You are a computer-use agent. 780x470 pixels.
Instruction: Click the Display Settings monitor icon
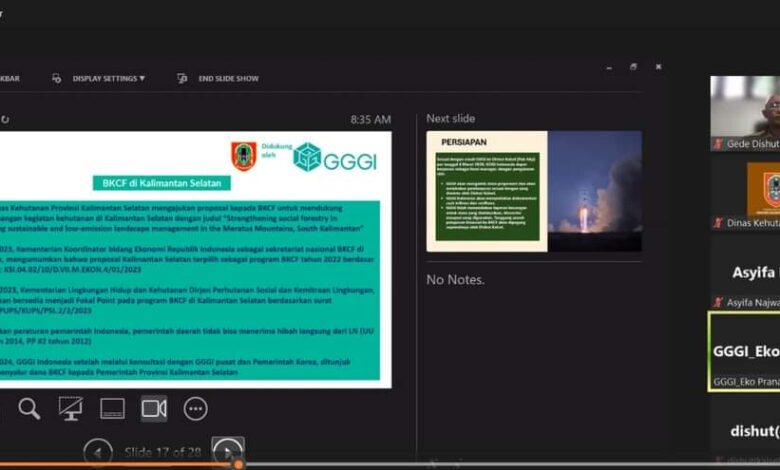(x=56, y=78)
